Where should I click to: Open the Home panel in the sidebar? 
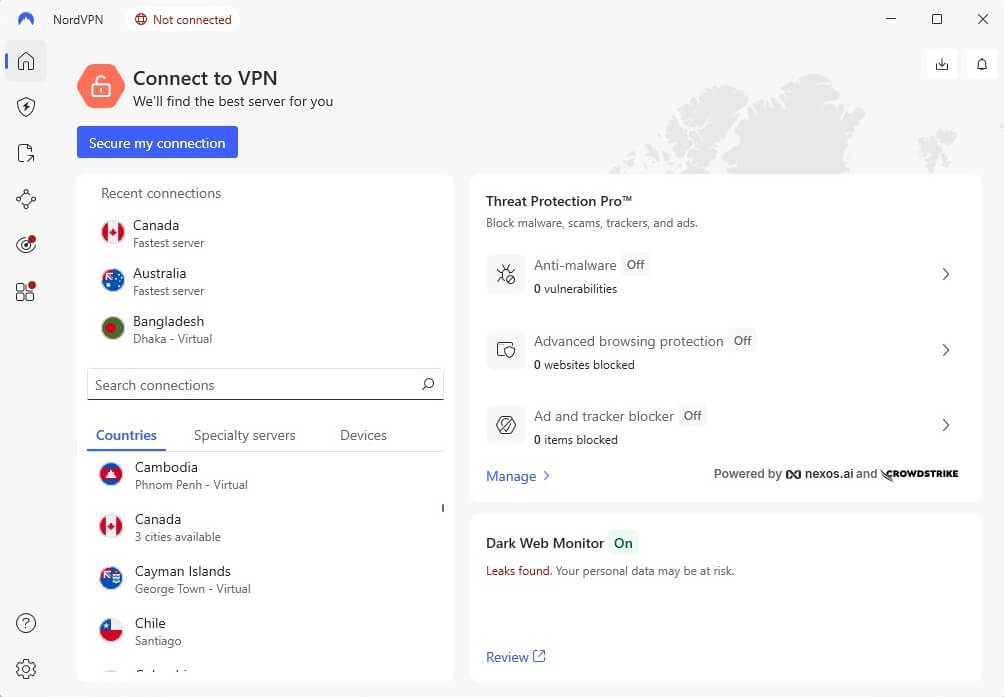[25, 61]
